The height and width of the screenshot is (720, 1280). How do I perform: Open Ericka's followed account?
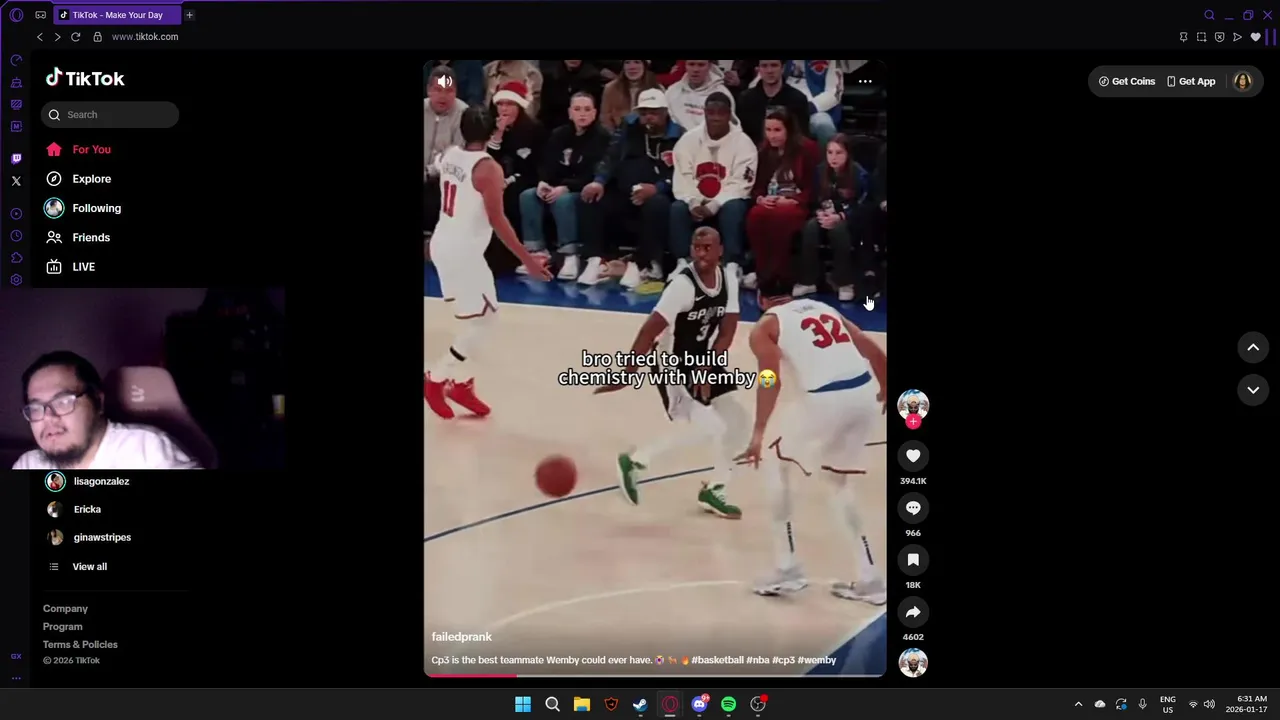tap(74, 509)
